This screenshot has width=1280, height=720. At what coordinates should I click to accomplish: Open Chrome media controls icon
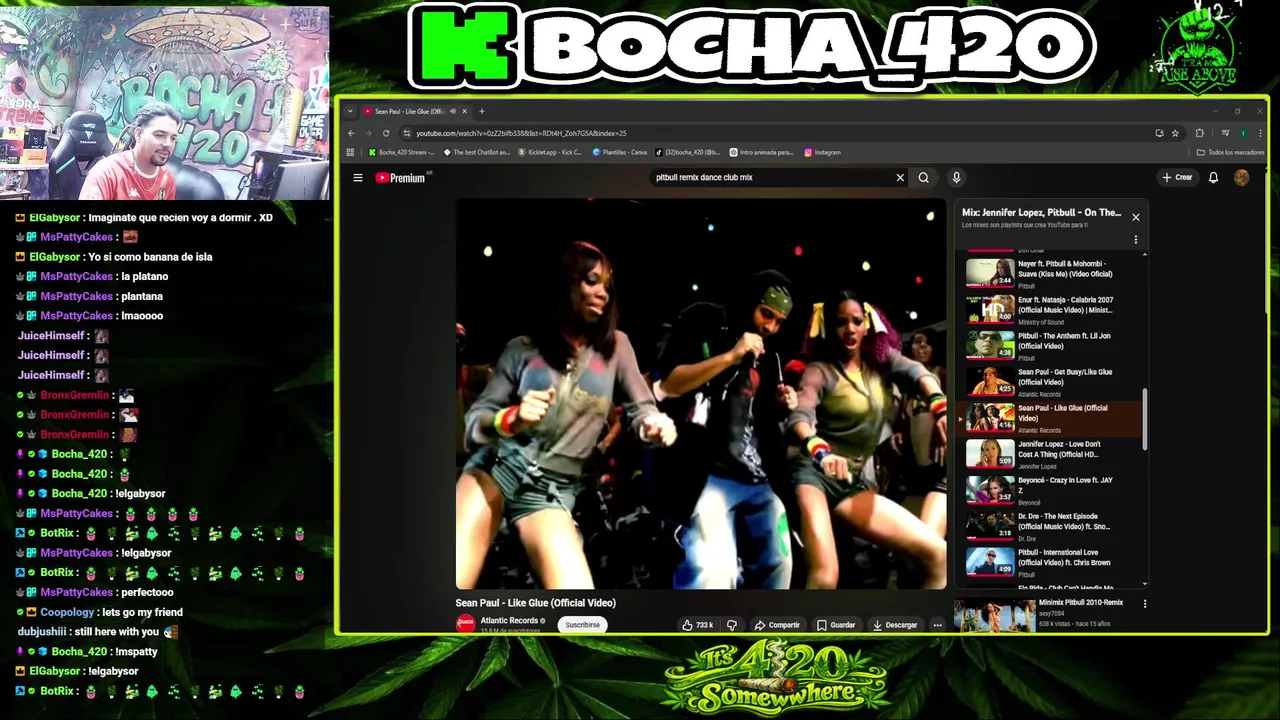tap(1225, 133)
